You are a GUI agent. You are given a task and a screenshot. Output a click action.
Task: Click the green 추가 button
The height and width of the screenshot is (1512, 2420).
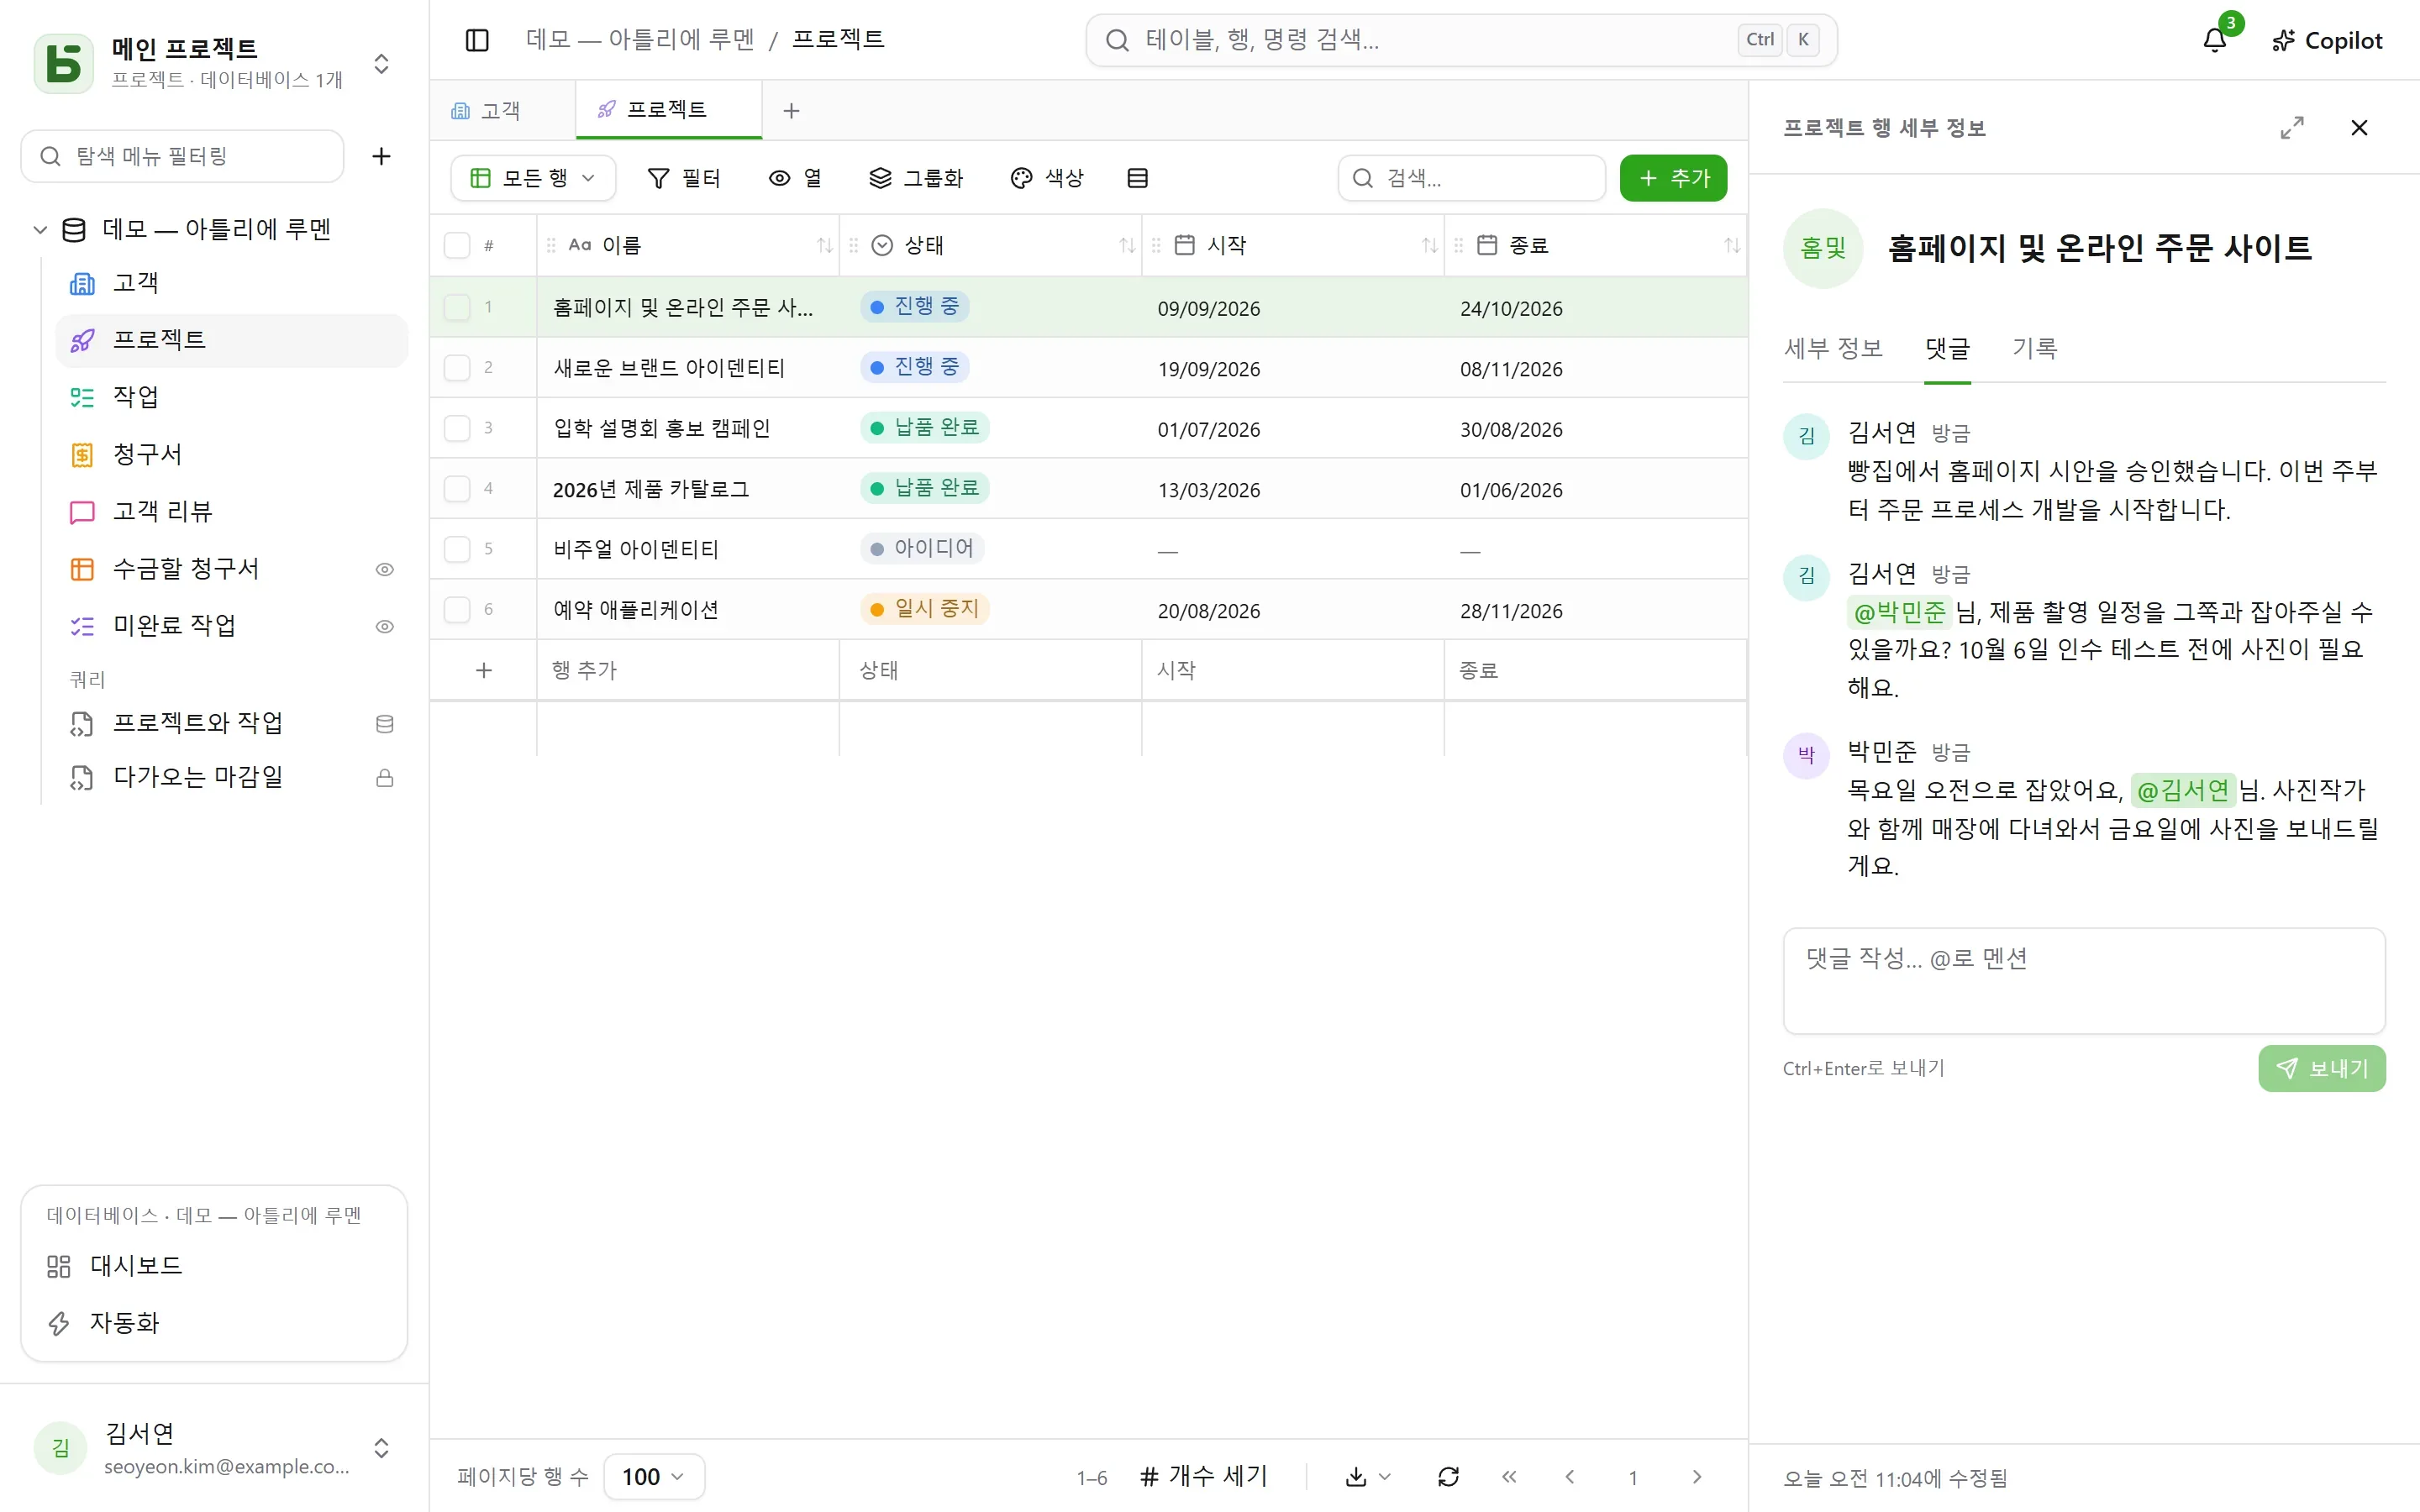click(x=1673, y=178)
